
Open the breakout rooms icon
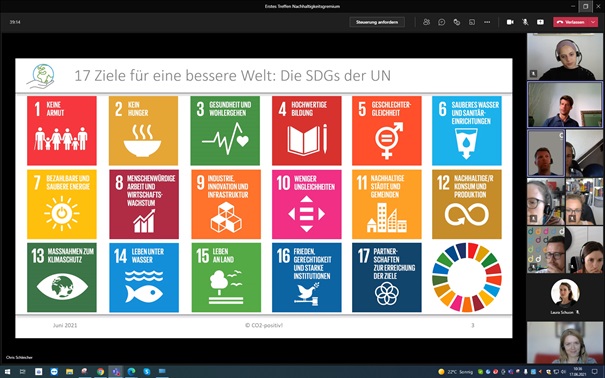pyautogui.click(x=472, y=22)
